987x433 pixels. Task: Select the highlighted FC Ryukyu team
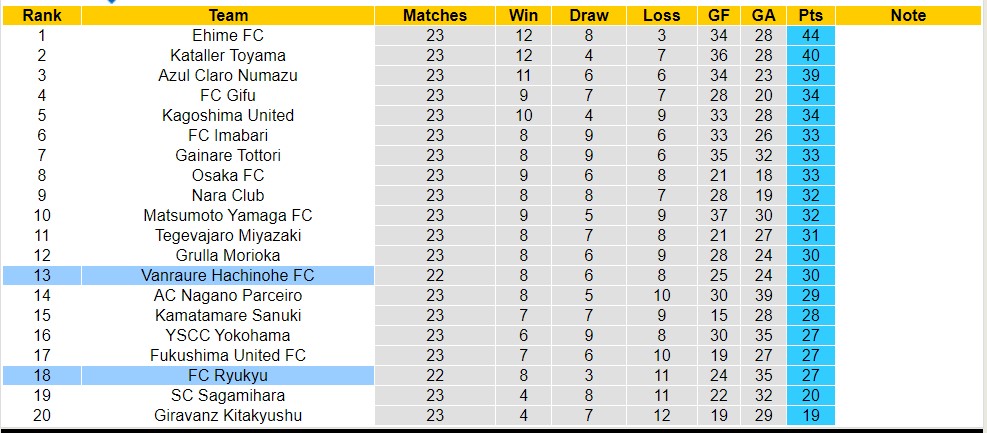point(228,375)
